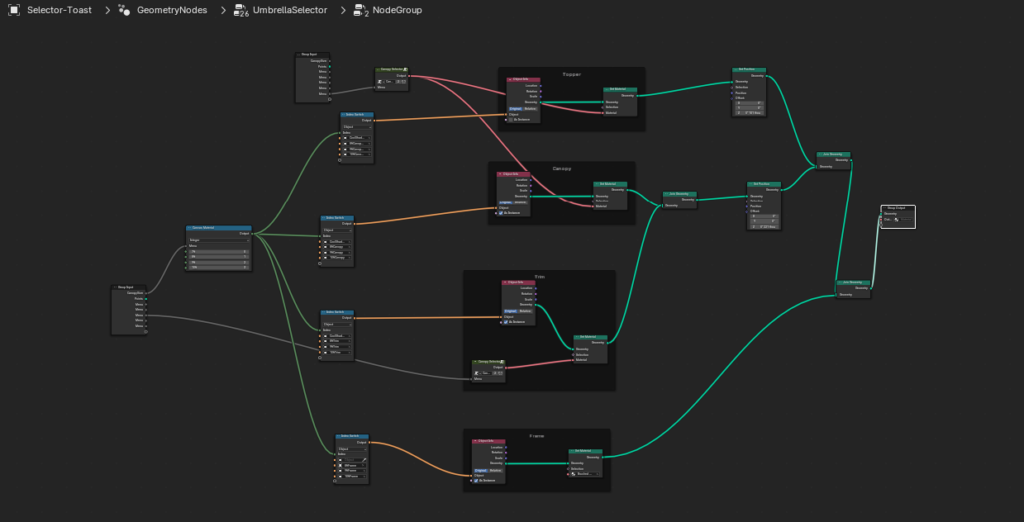The image size is (1024, 522).
Task: Uncheck As Instance on Frame's Object Info
Action: (x=476, y=480)
